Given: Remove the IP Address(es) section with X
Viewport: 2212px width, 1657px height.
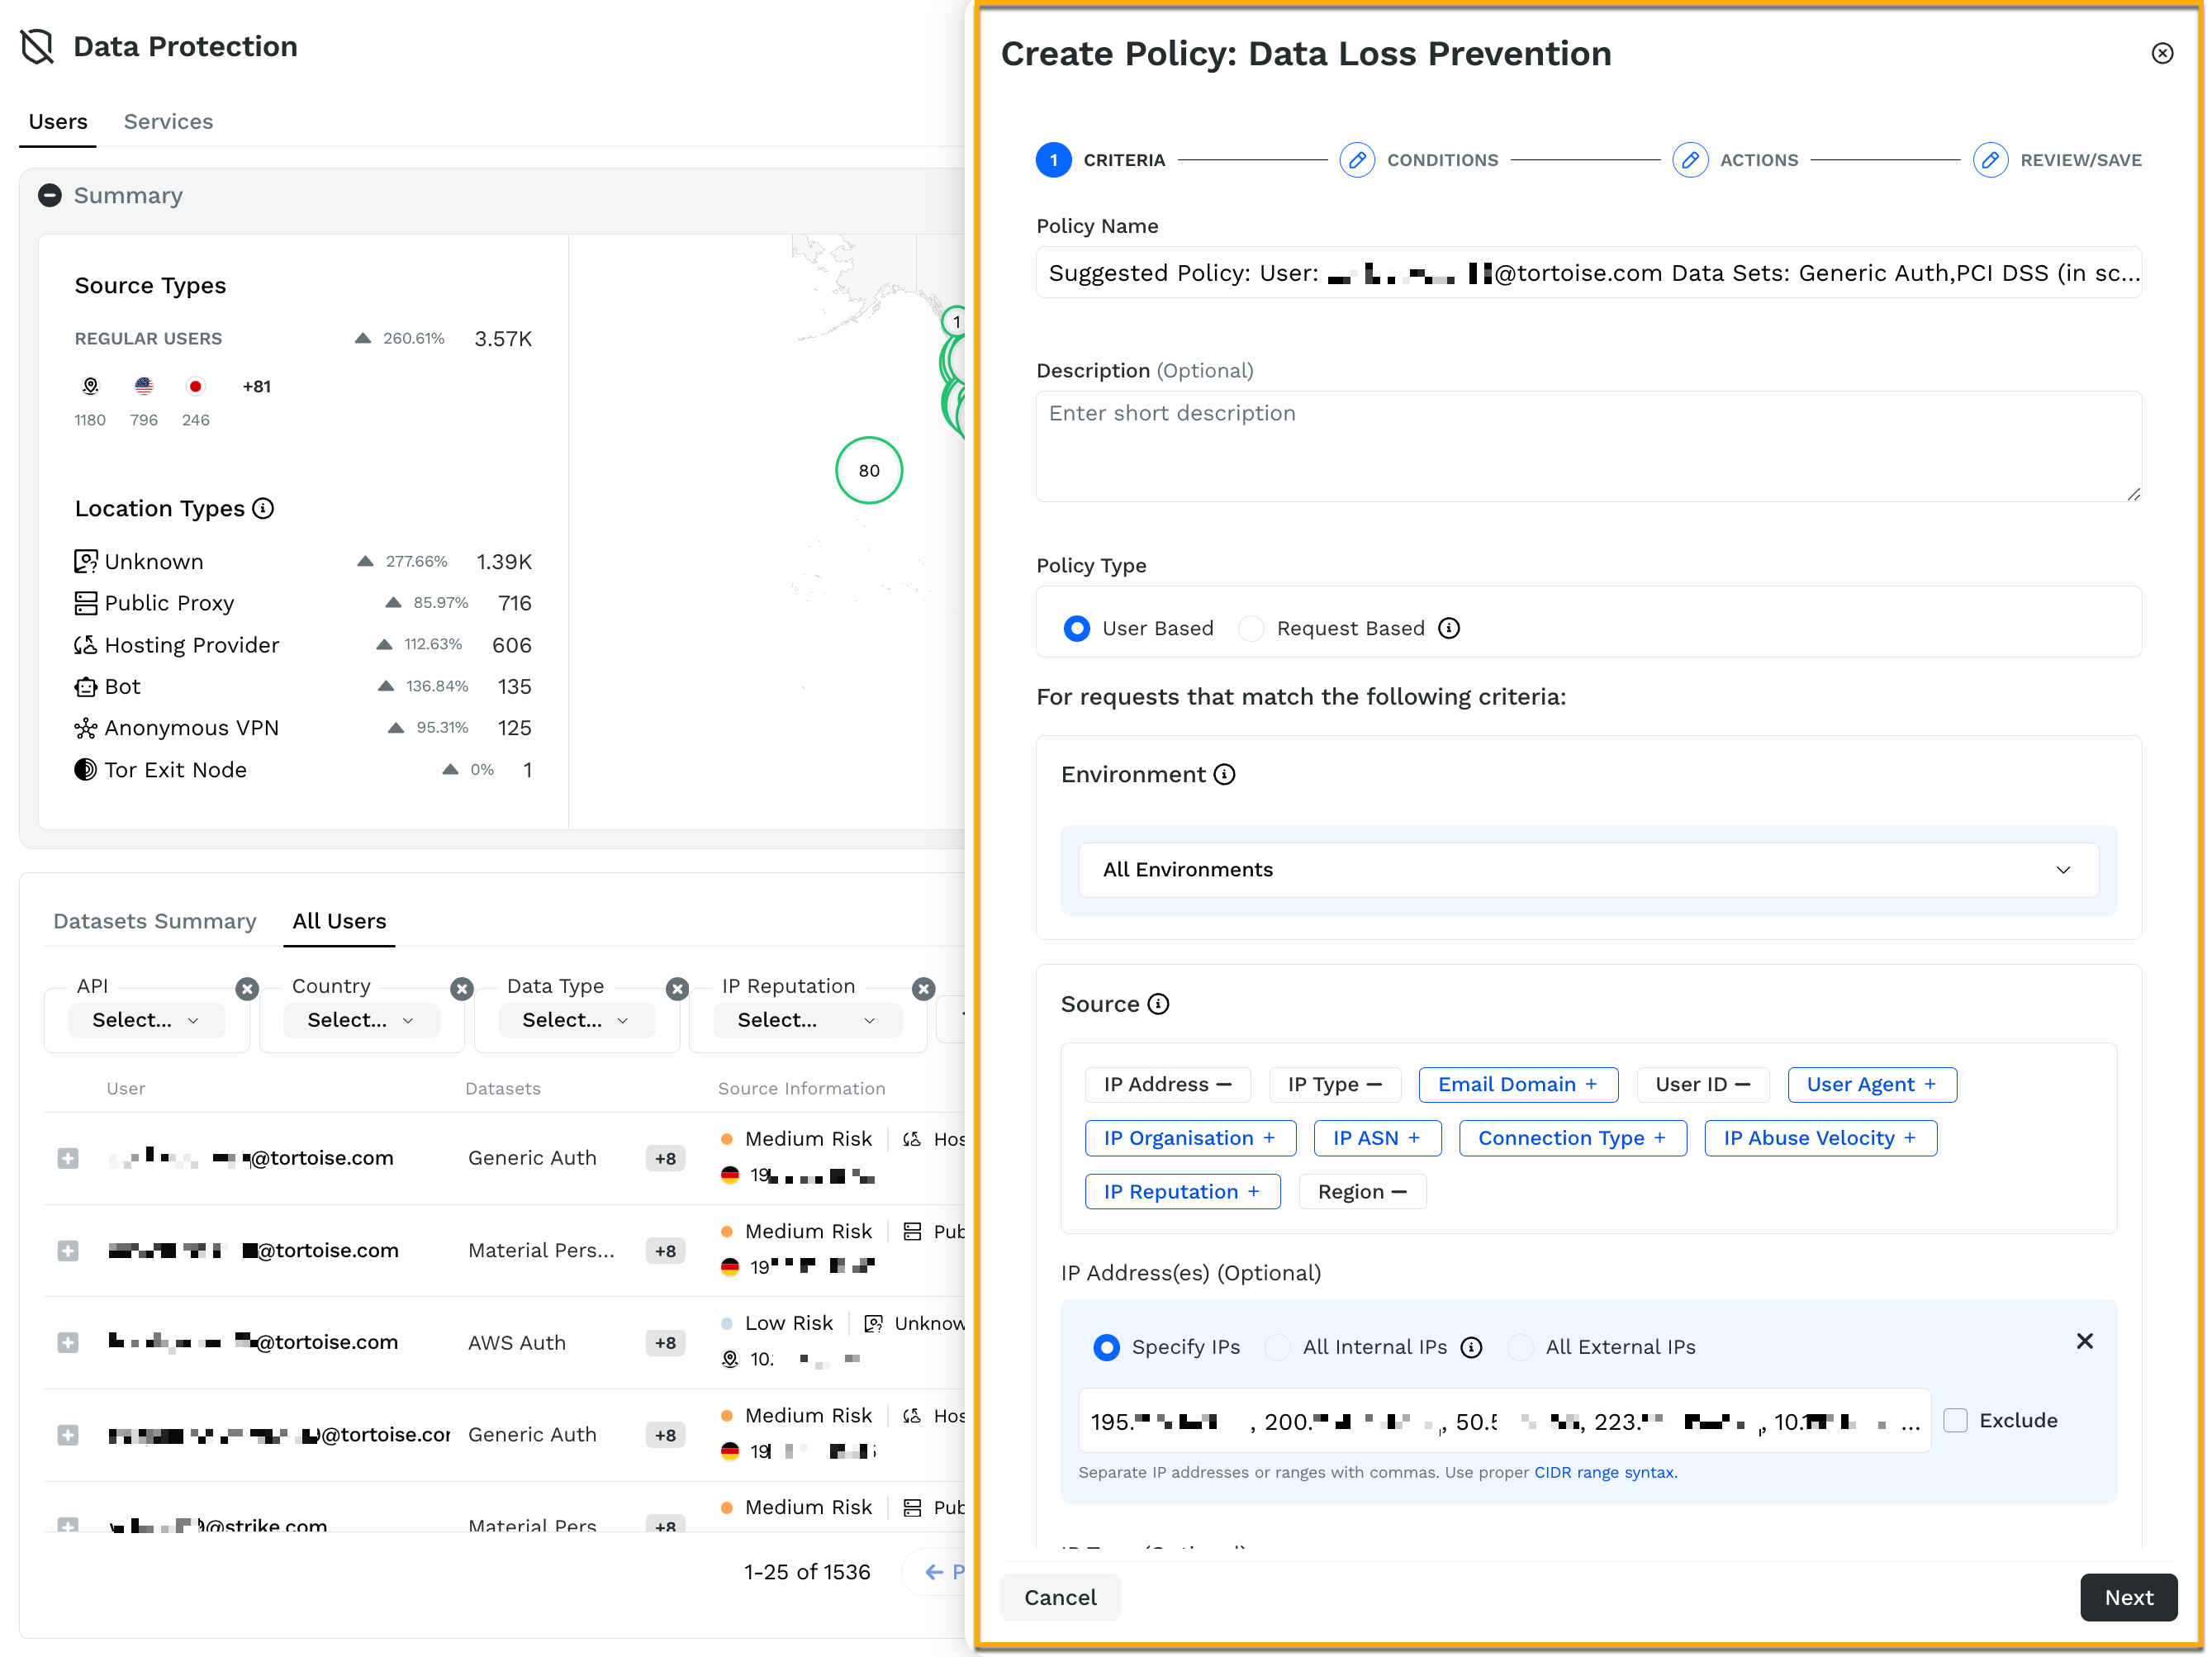Looking at the screenshot, I should click(x=2084, y=1341).
